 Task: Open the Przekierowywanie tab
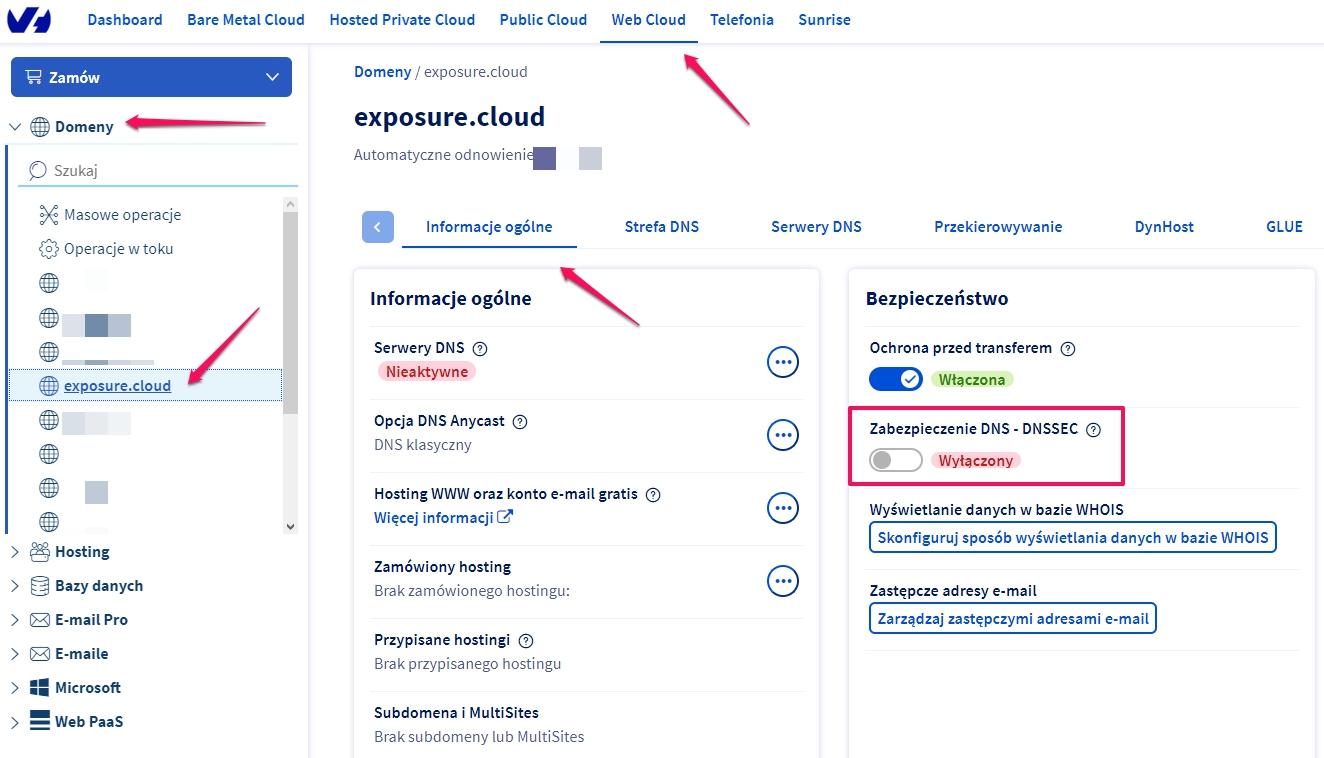pos(998,227)
